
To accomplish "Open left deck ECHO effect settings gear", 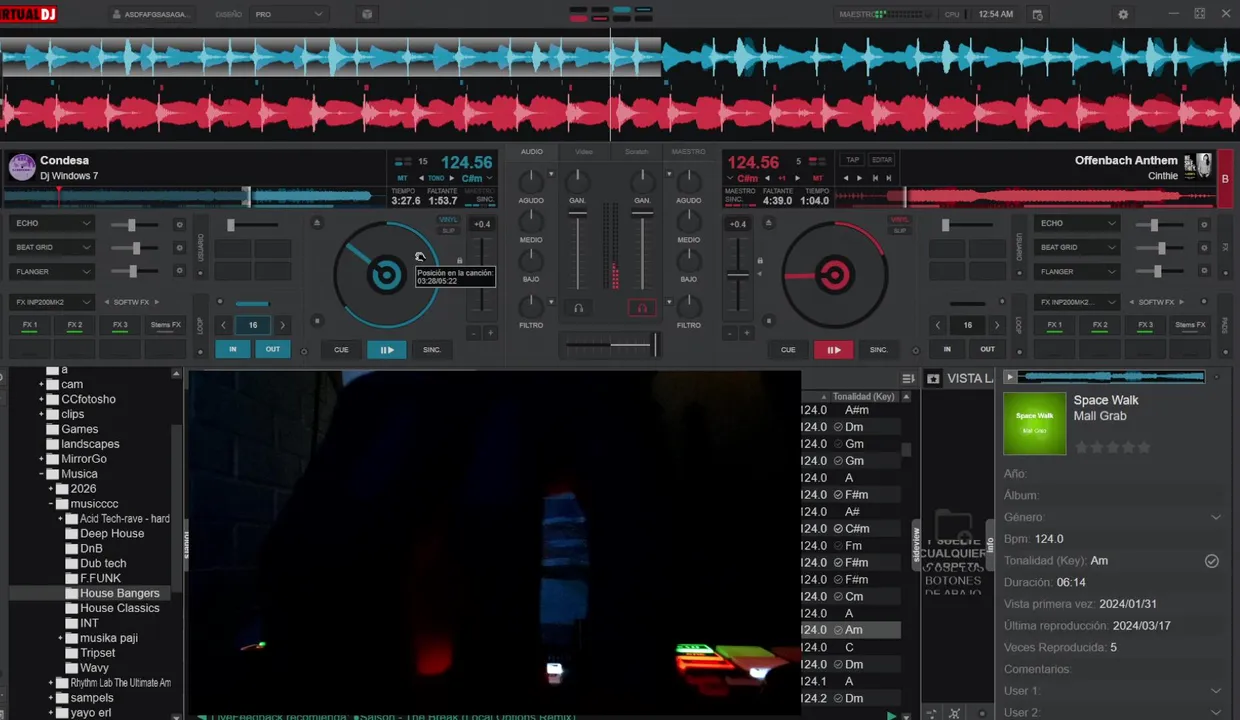I will click(x=180, y=224).
